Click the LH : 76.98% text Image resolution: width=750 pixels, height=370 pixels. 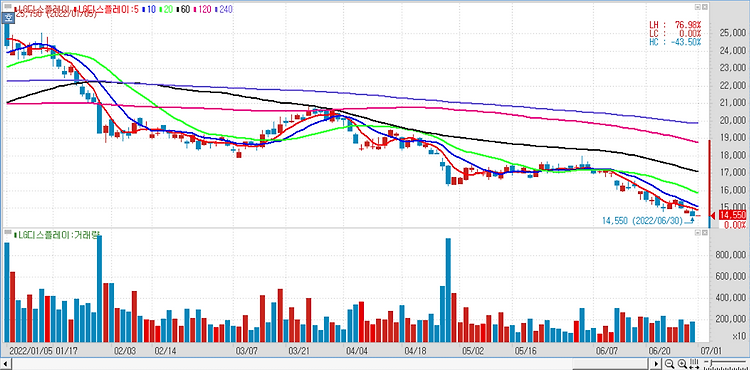pos(675,25)
